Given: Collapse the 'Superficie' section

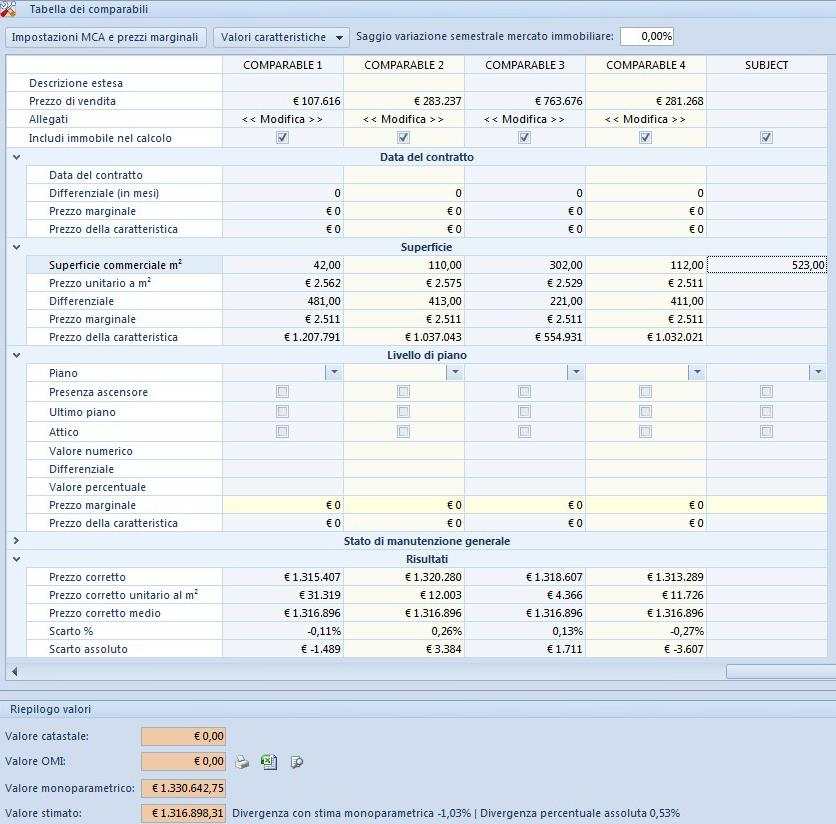Looking at the screenshot, I should point(16,247).
